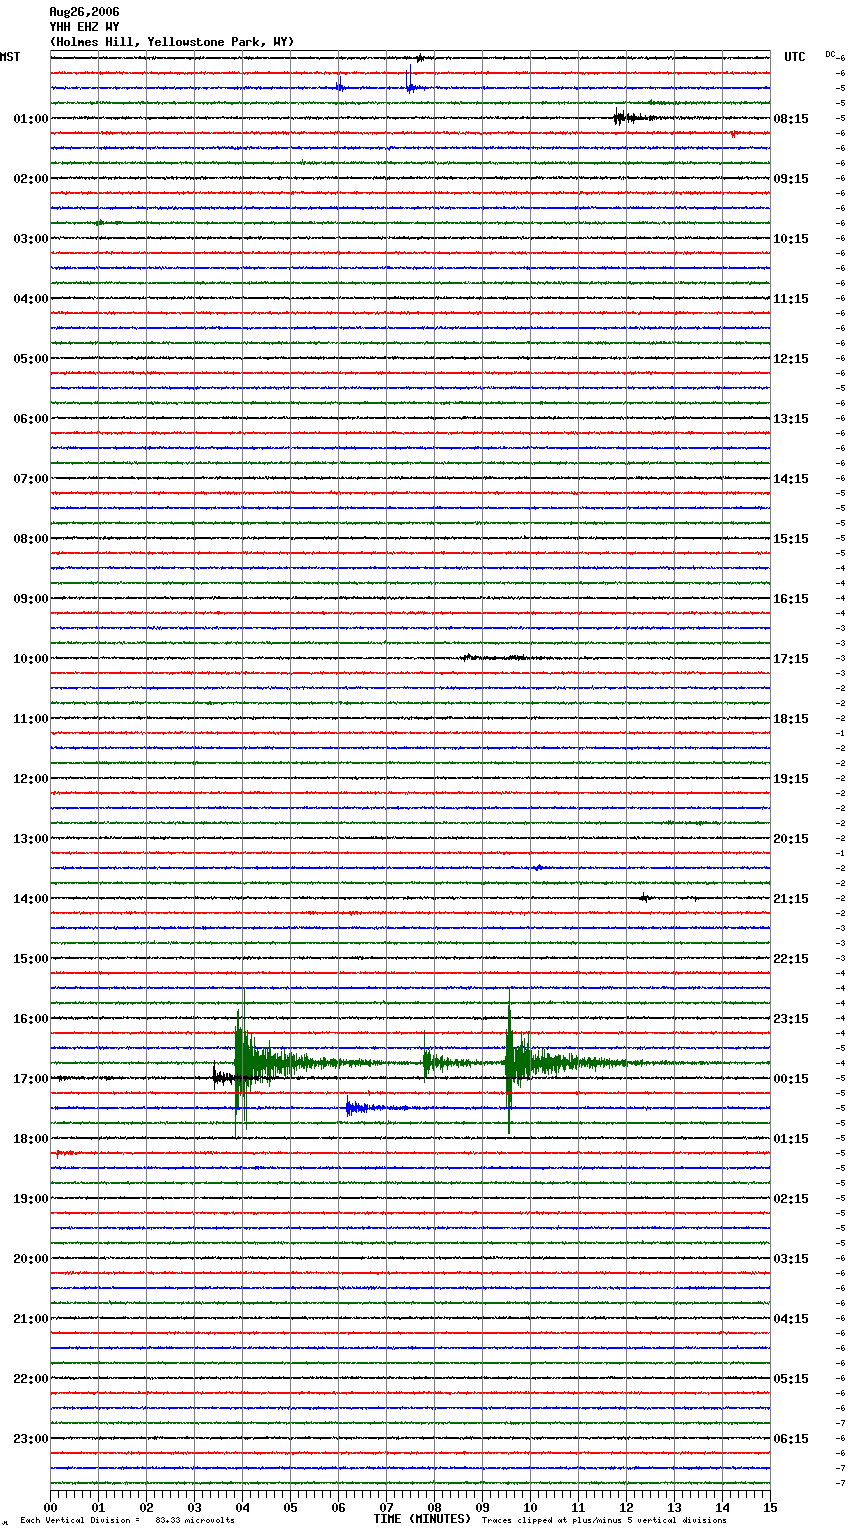The height and width of the screenshot is (1534, 850).
Task: Select the "YHH EHZ WY" station code
Action: pyautogui.click(x=84, y=27)
